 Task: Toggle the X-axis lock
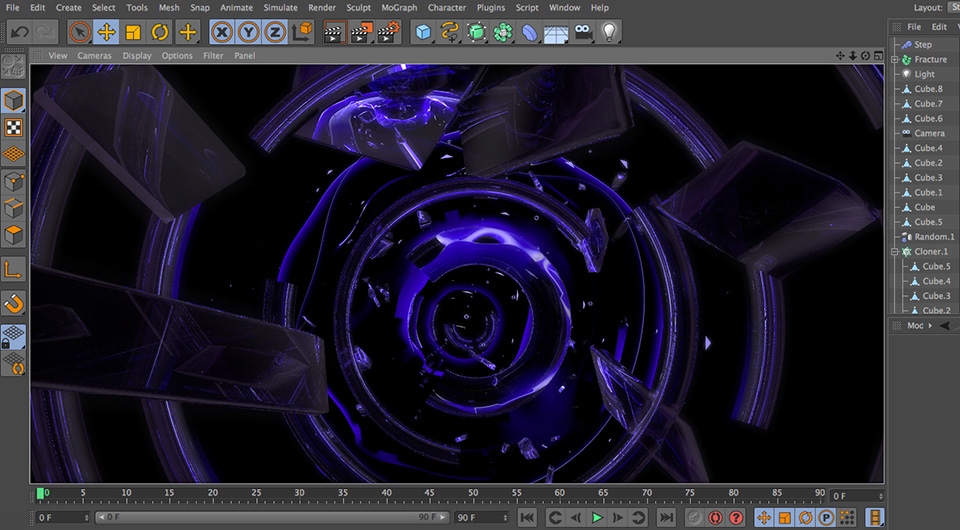click(222, 32)
